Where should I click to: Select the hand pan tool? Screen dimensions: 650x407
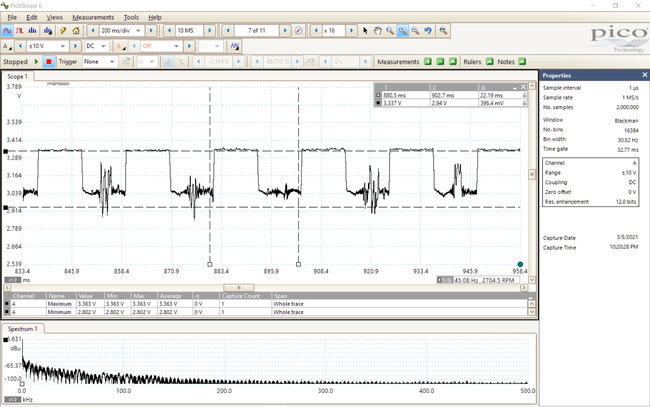pyautogui.click(x=376, y=31)
